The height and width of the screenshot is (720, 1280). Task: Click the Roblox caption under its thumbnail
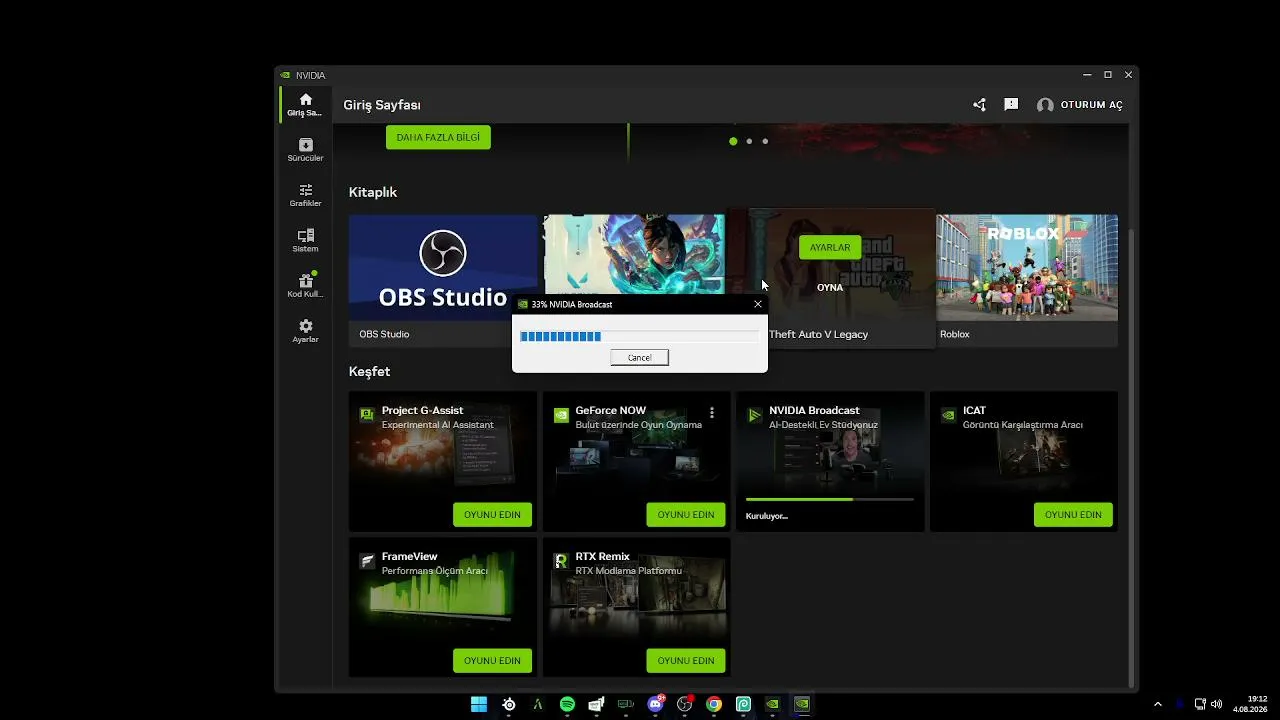point(955,334)
